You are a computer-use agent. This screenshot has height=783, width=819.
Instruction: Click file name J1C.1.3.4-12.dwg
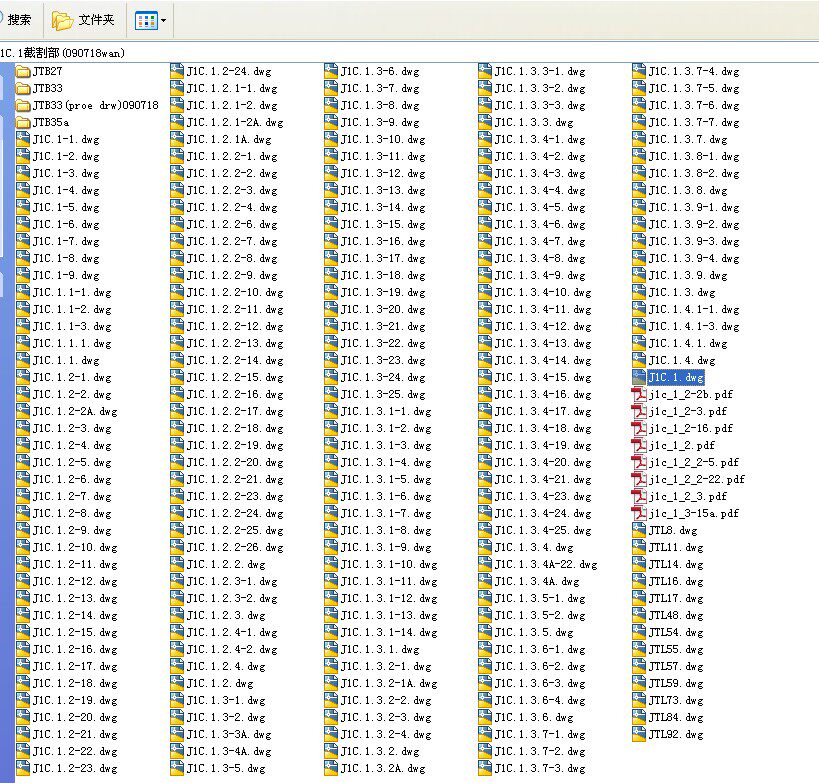point(543,326)
